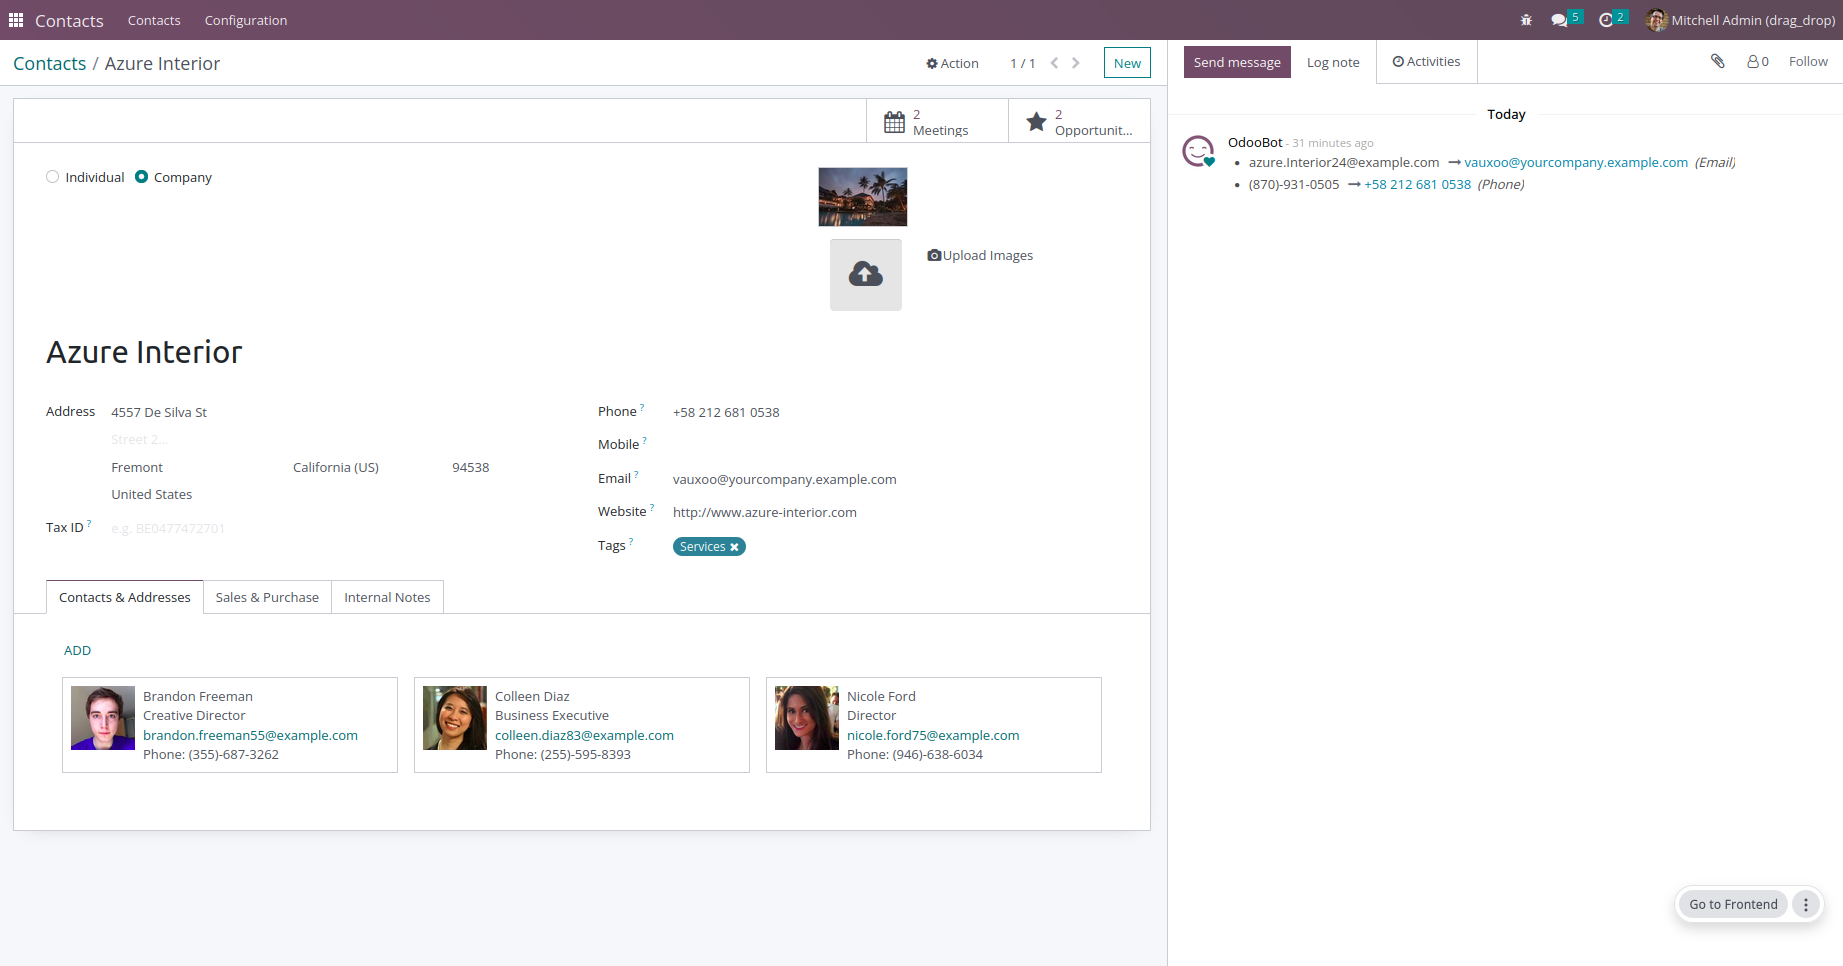Image resolution: width=1843 pixels, height=966 pixels.
Task: Click the Tax ID help question mark
Action: [x=89, y=523]
